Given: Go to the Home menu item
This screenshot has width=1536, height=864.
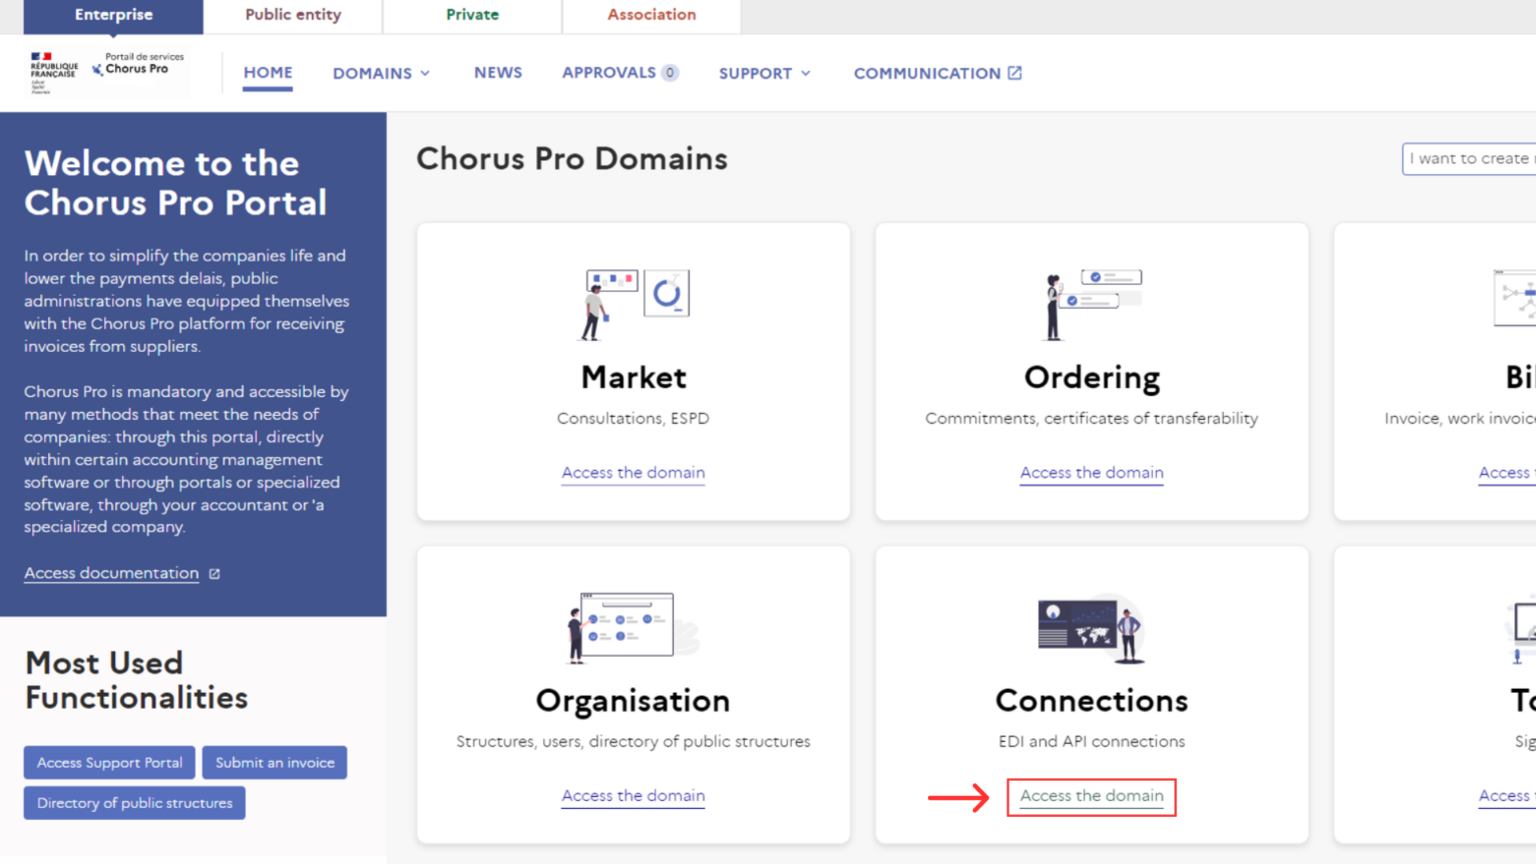Looking at the screenshot, I should [x=268, y=73].
